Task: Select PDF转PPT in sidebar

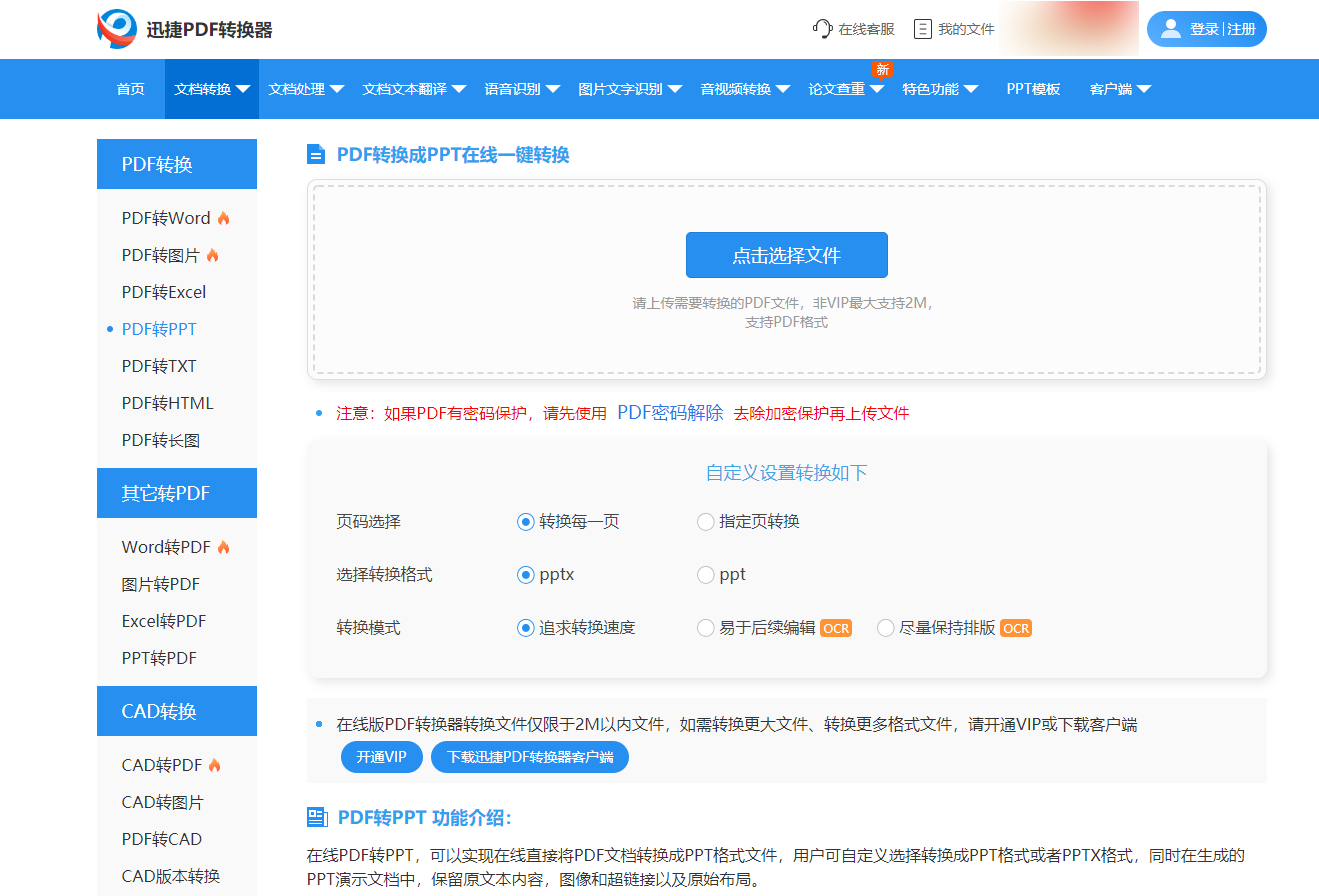Action: 159,329
